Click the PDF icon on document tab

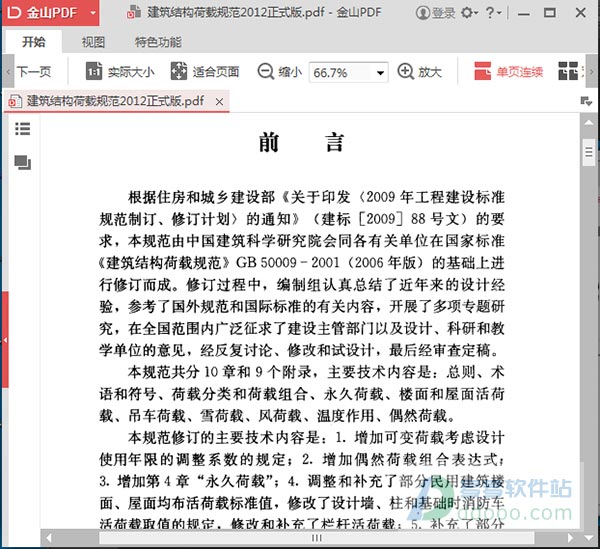pyautogui.click(x=15, y=102)
